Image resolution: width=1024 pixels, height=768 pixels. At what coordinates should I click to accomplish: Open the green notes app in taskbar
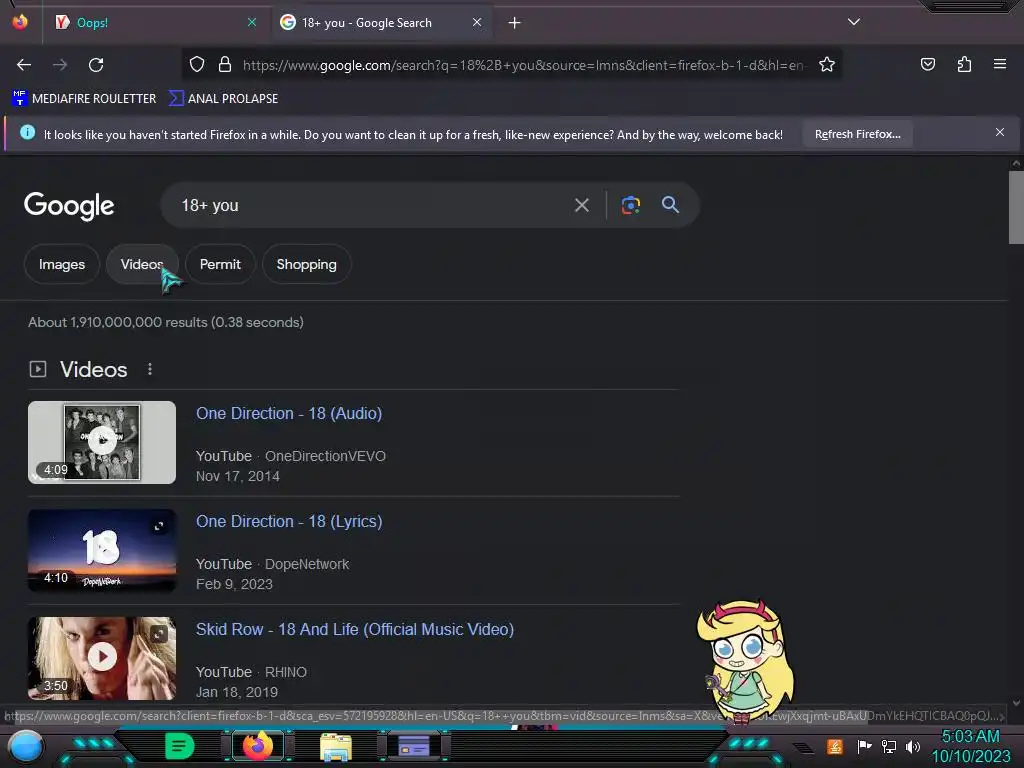click(x=180, y=746)
